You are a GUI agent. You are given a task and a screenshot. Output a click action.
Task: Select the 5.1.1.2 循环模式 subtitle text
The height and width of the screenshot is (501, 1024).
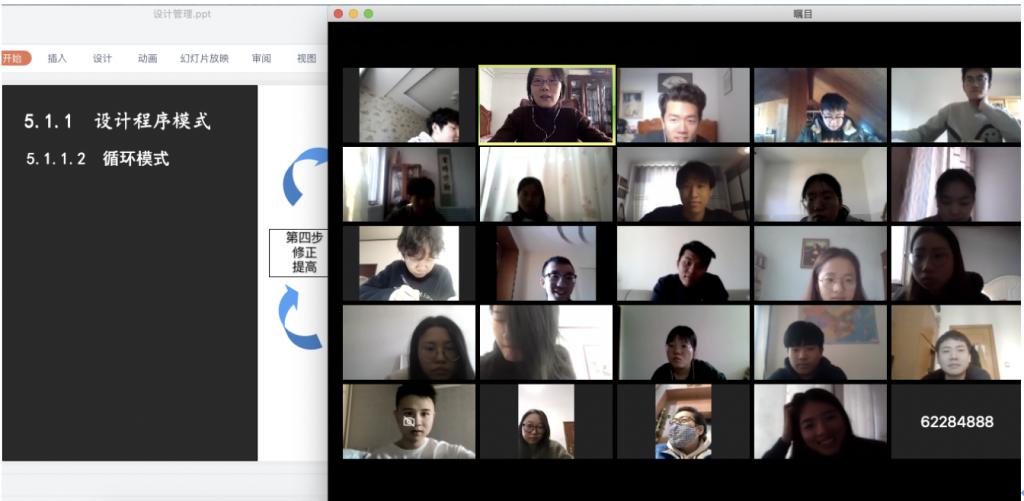(x=97, y=158)
